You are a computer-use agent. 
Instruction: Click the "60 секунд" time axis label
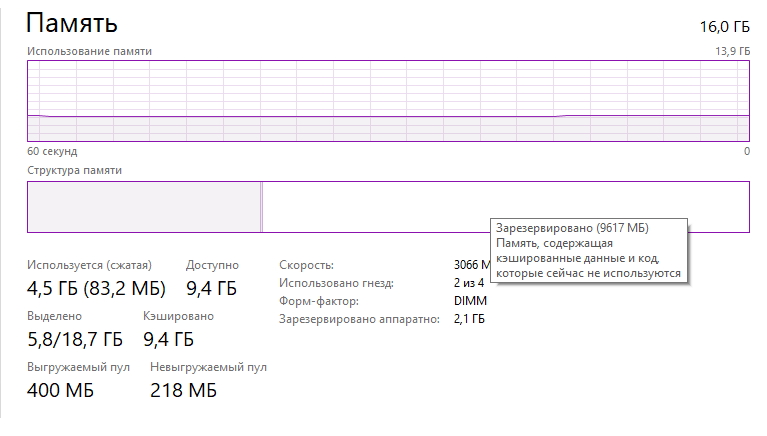[x=55, y=152]
